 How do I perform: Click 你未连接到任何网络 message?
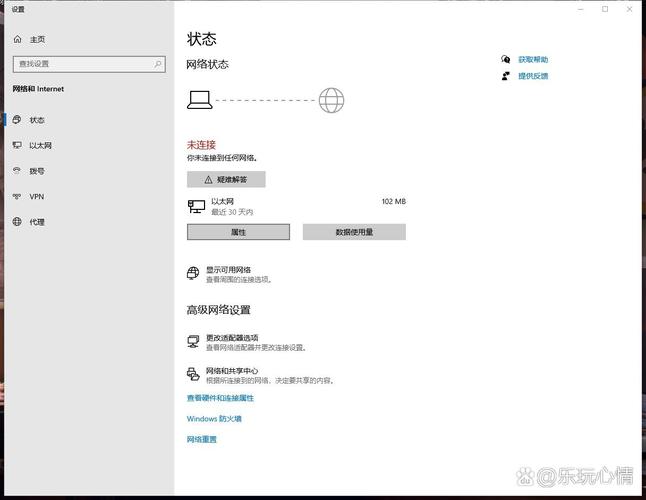222,158
